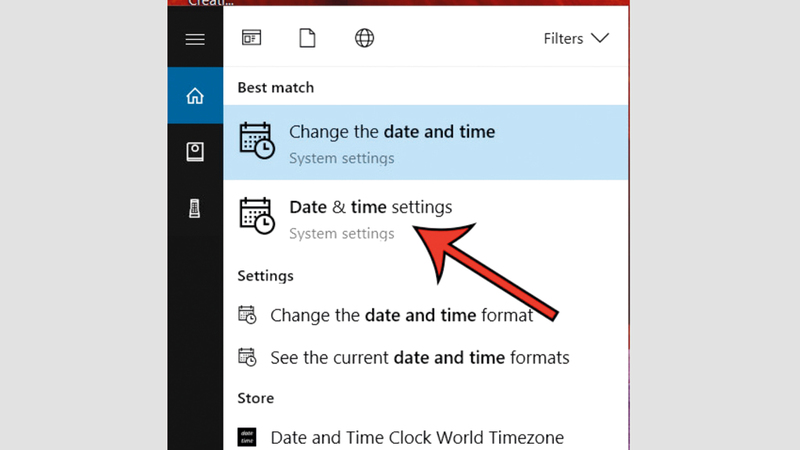This screenshot has height=450, width=800.
Task: Click icon beside "See the current" formats result
Action: point(247,357)
